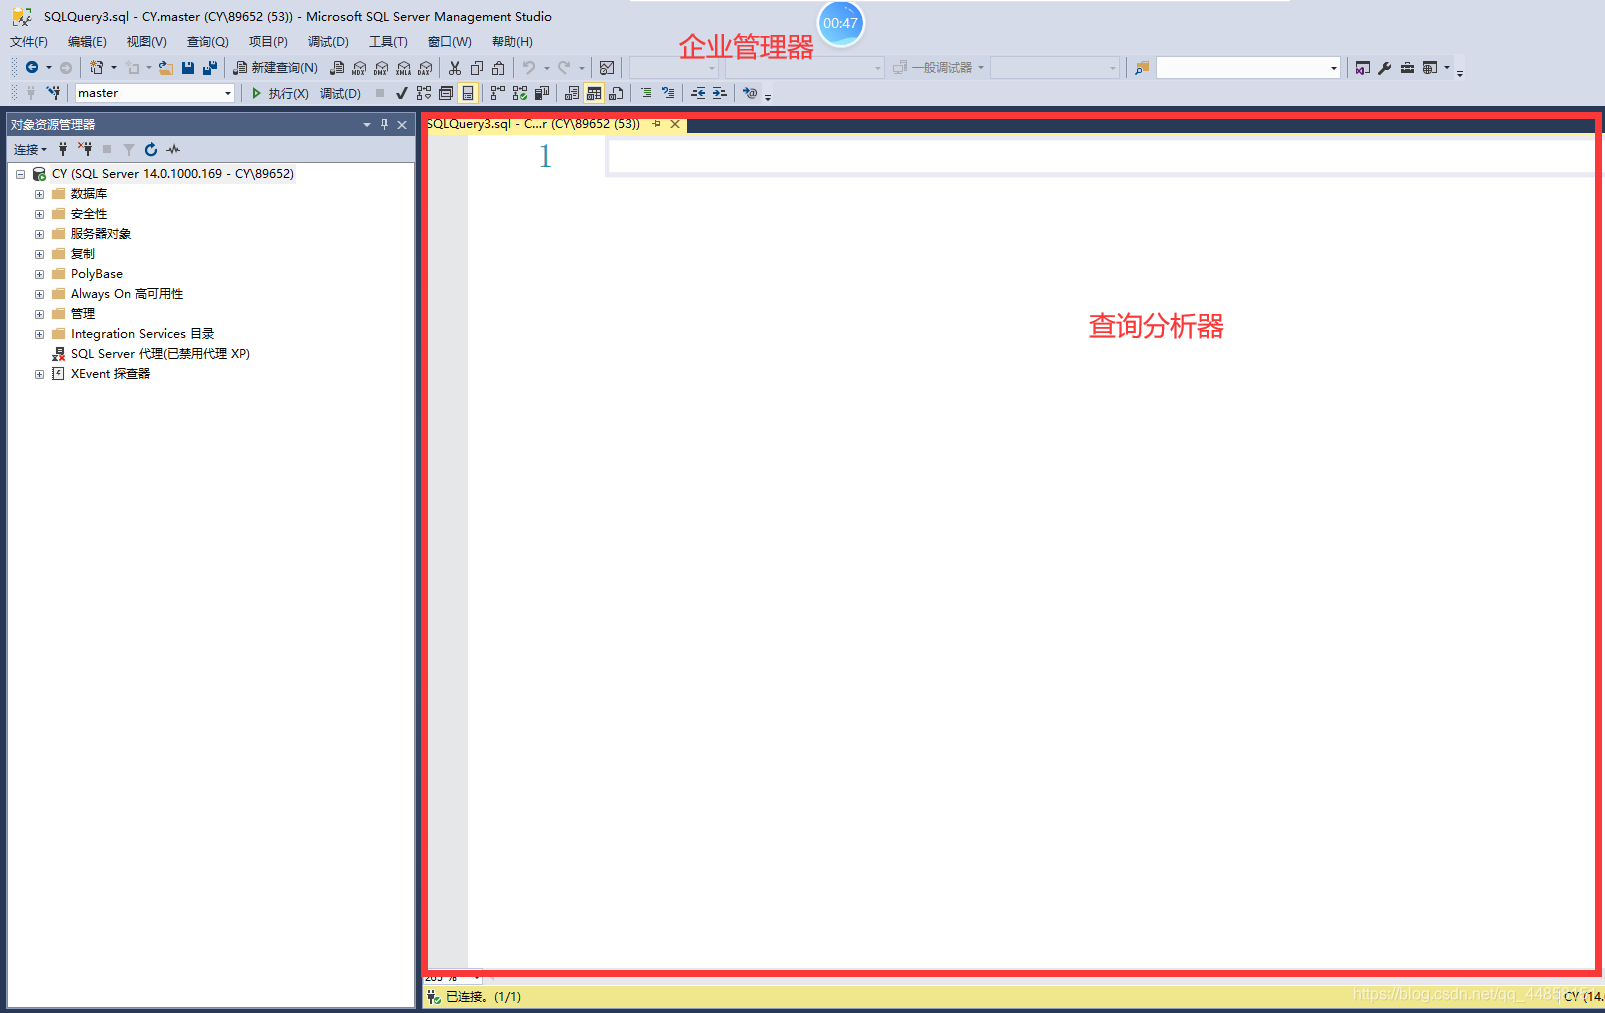Expand the XEvent 探查器 node
1605x1013 pixels.
39,374
